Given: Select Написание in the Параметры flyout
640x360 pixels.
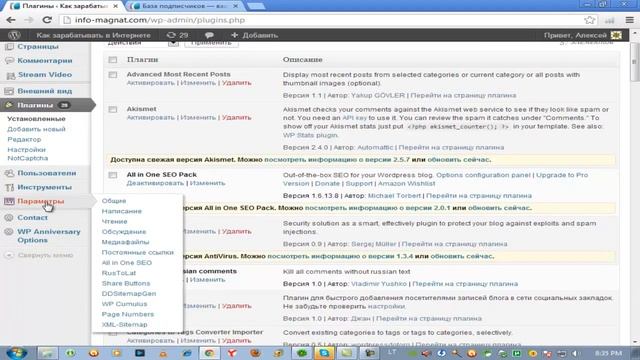Looking at the screenshot, I should tap(122, 211).
